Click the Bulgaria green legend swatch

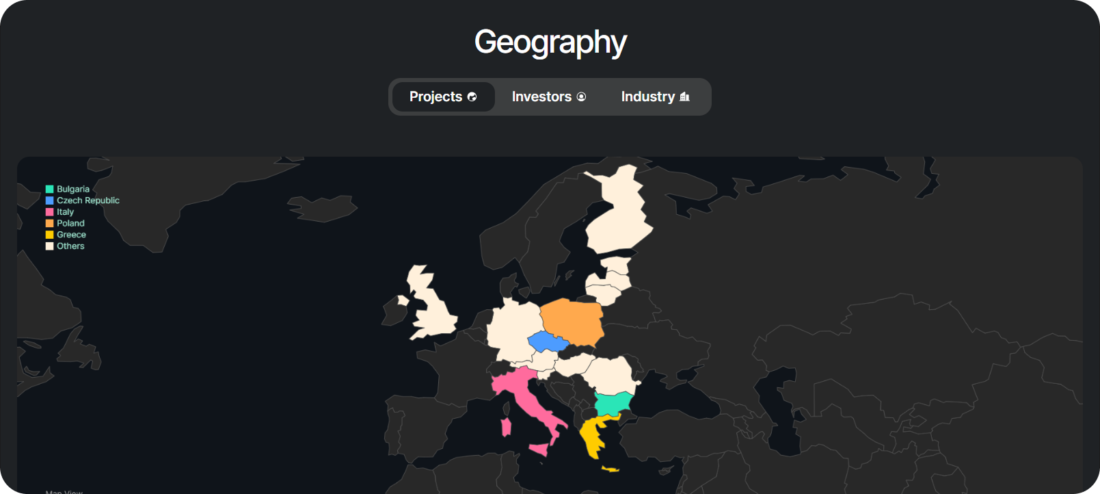pyautogui.click(x=49, y=189)
